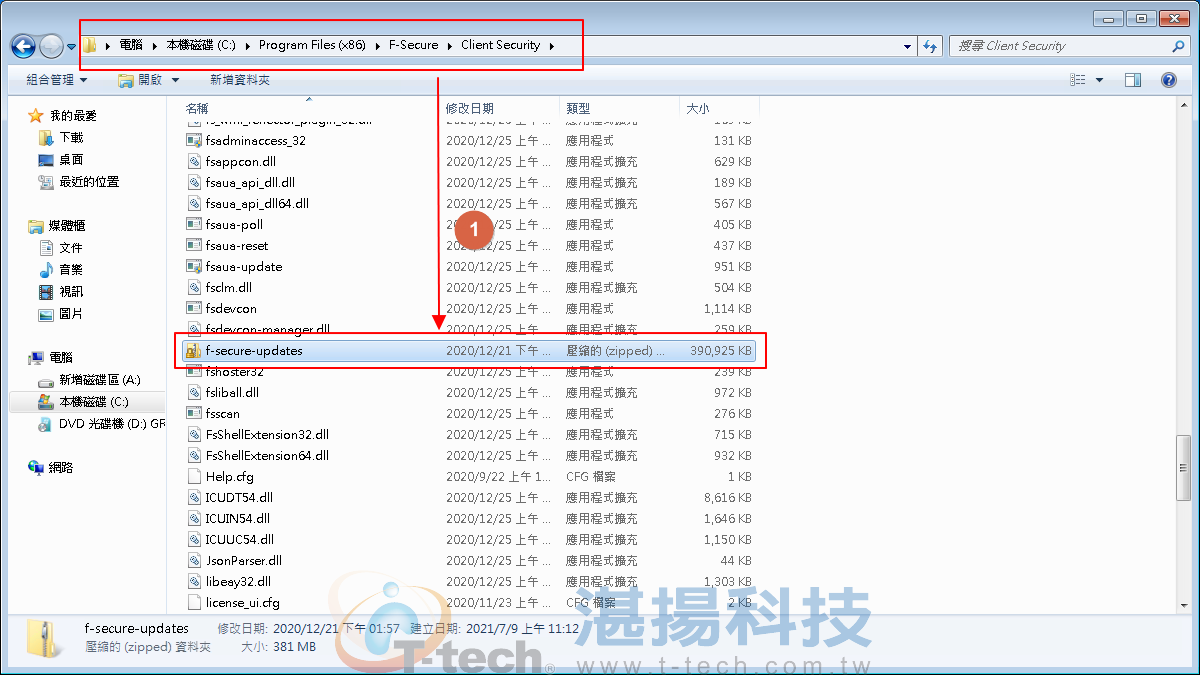
Task: Refresh the Client Security folder view
Action: tap(931, 46)
